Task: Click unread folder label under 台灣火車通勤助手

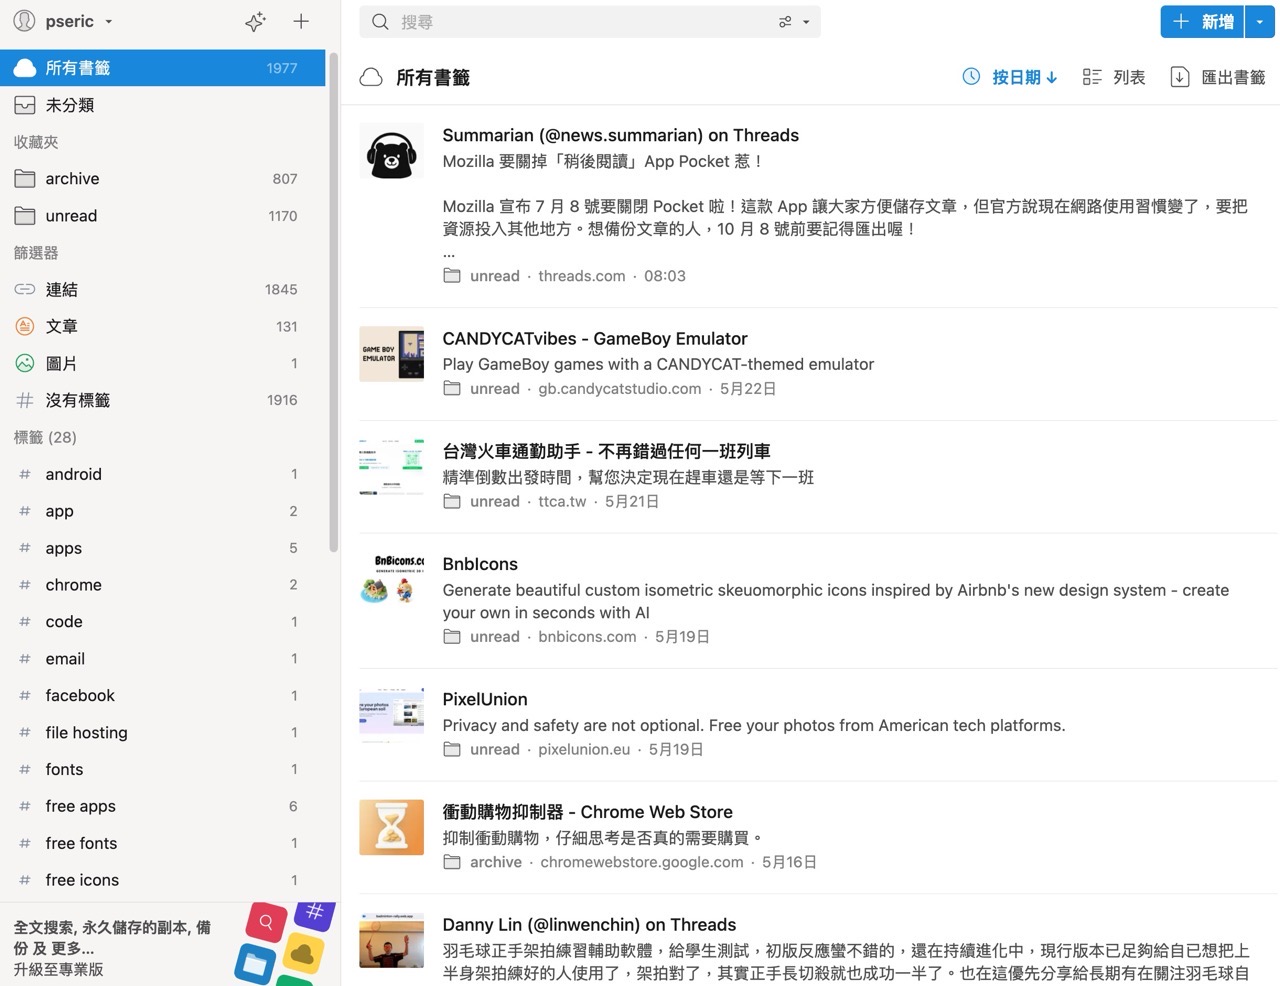Action: 482,502
